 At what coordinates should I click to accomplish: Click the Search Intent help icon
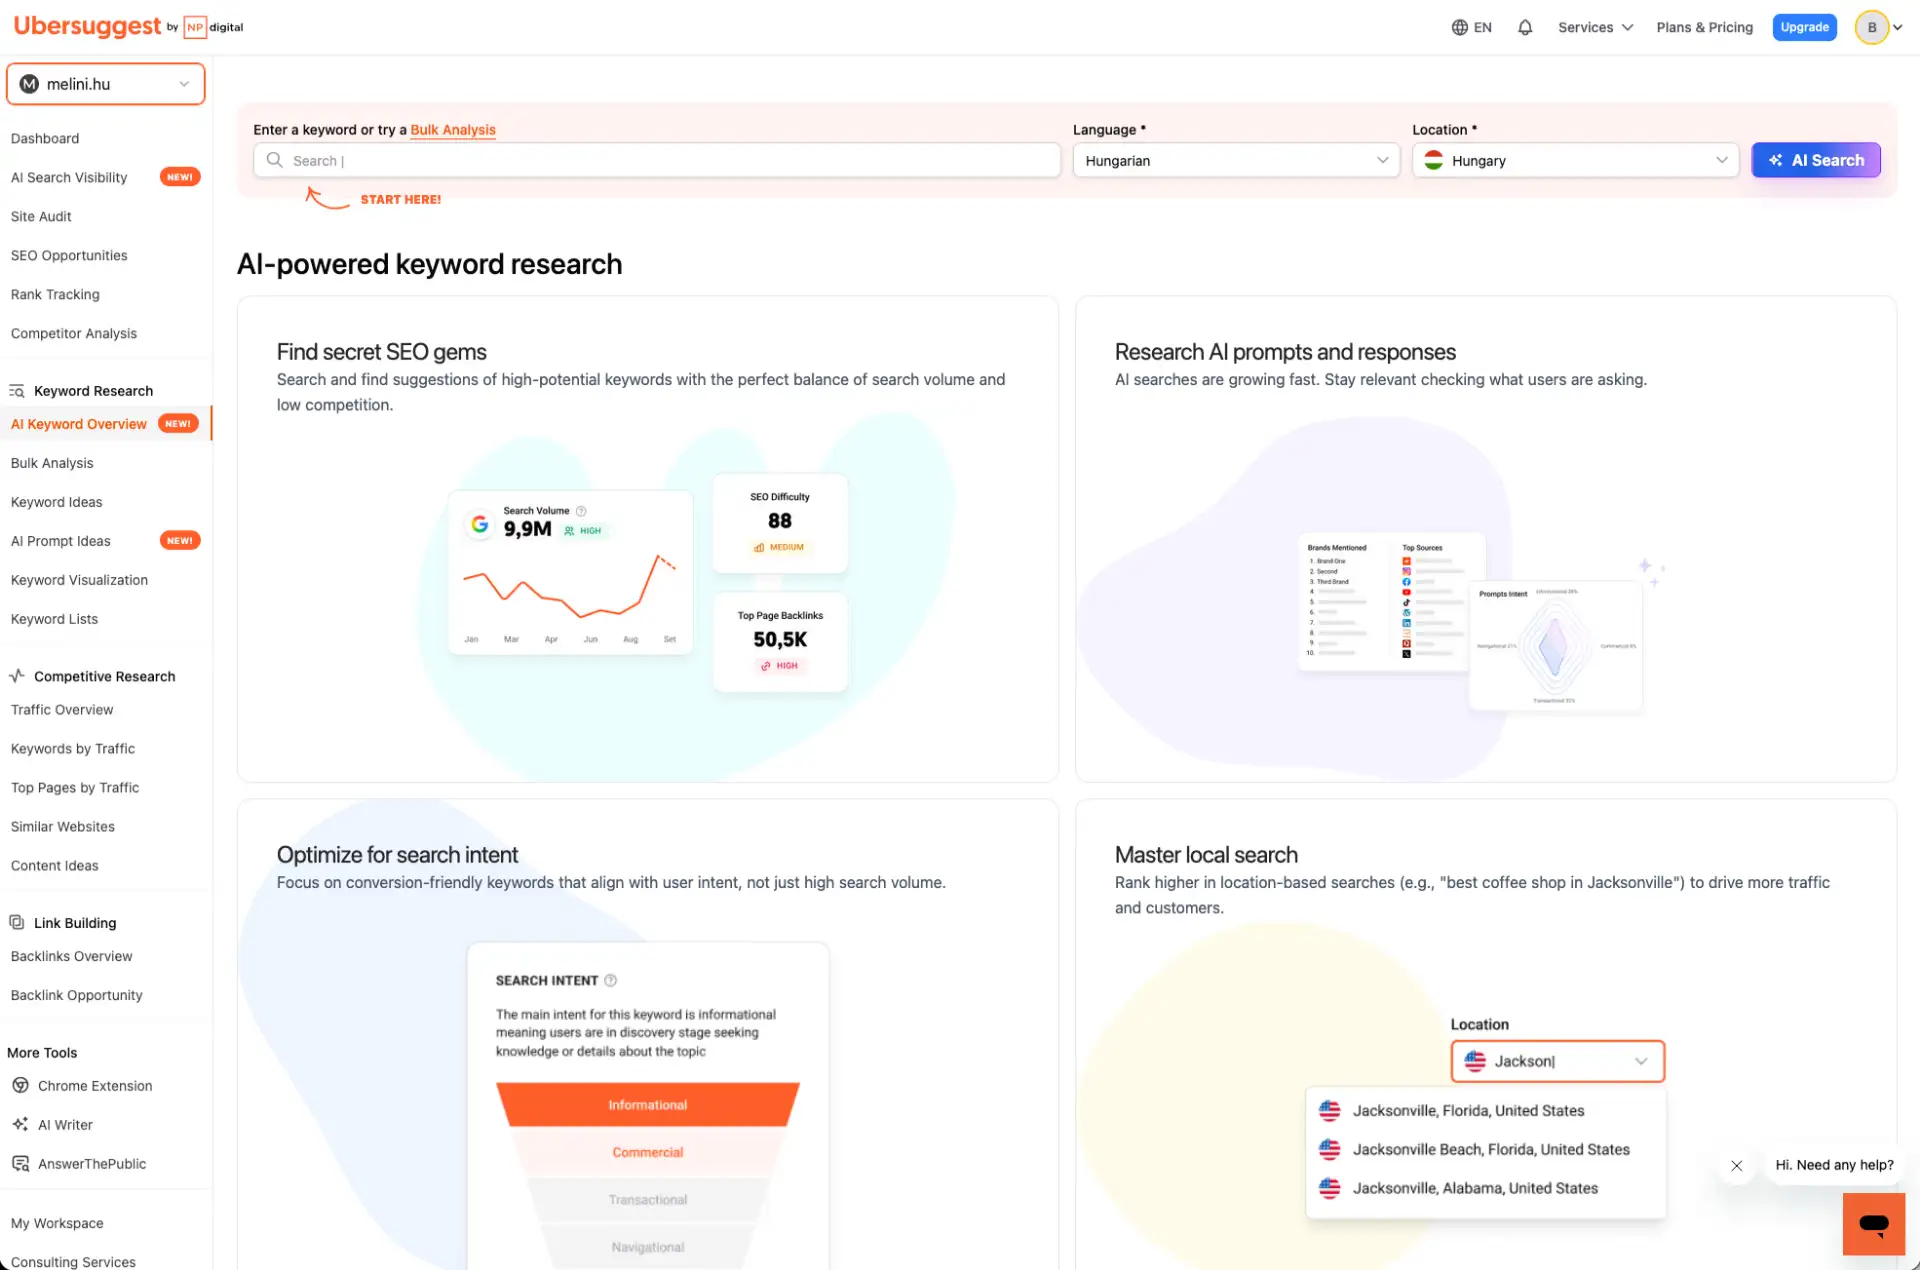pos(611,981)
